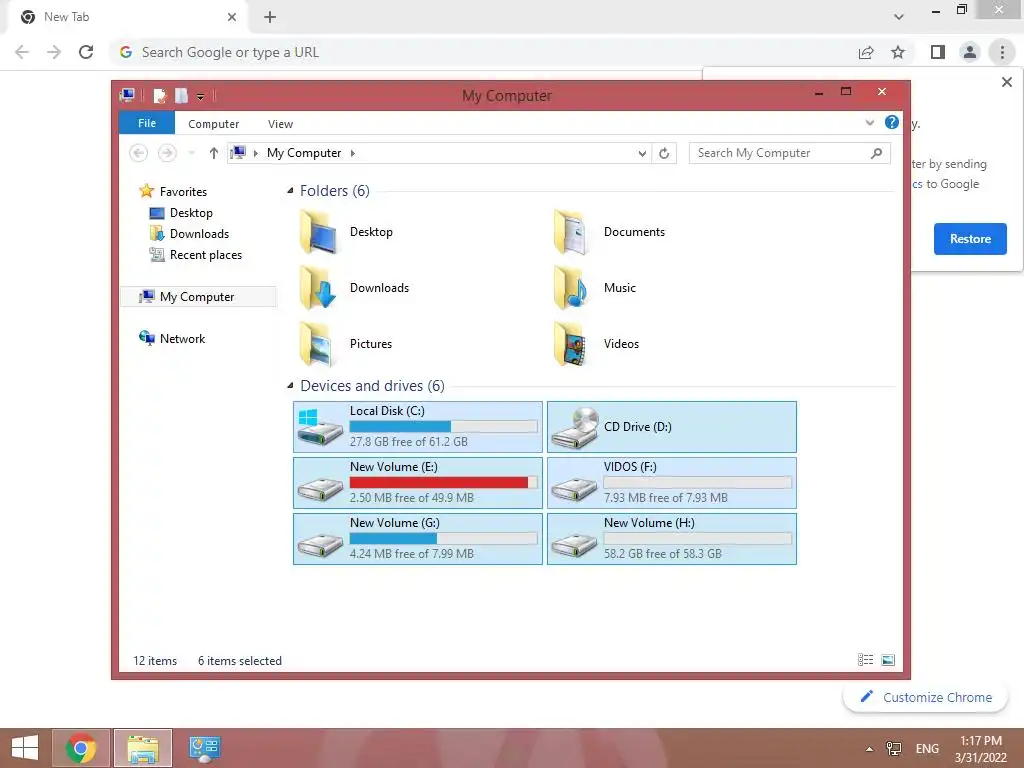Close the New Tab Chrome tab
The width and height of the screenshot is (1024, 768).
click(x=232, y=17)
